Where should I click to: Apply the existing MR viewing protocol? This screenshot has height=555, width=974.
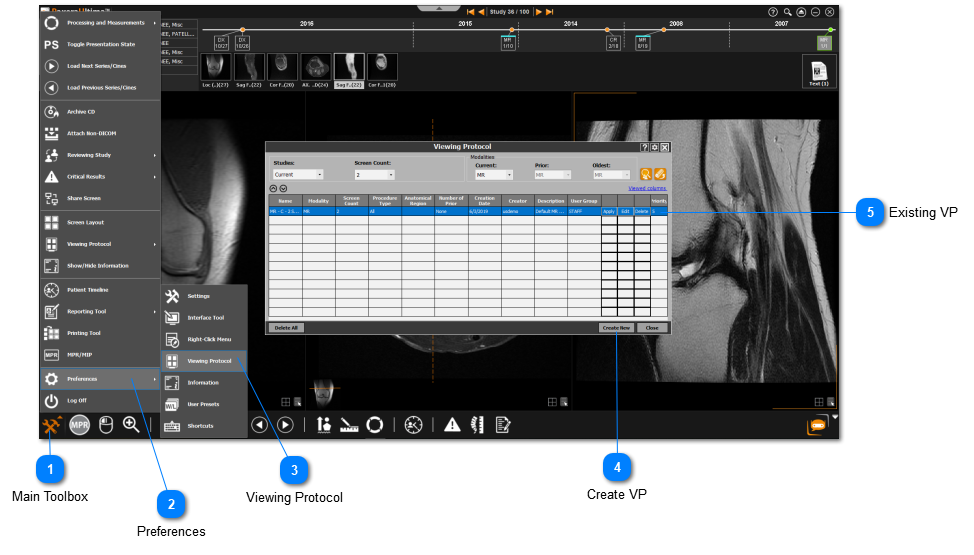tap(608, 211)
